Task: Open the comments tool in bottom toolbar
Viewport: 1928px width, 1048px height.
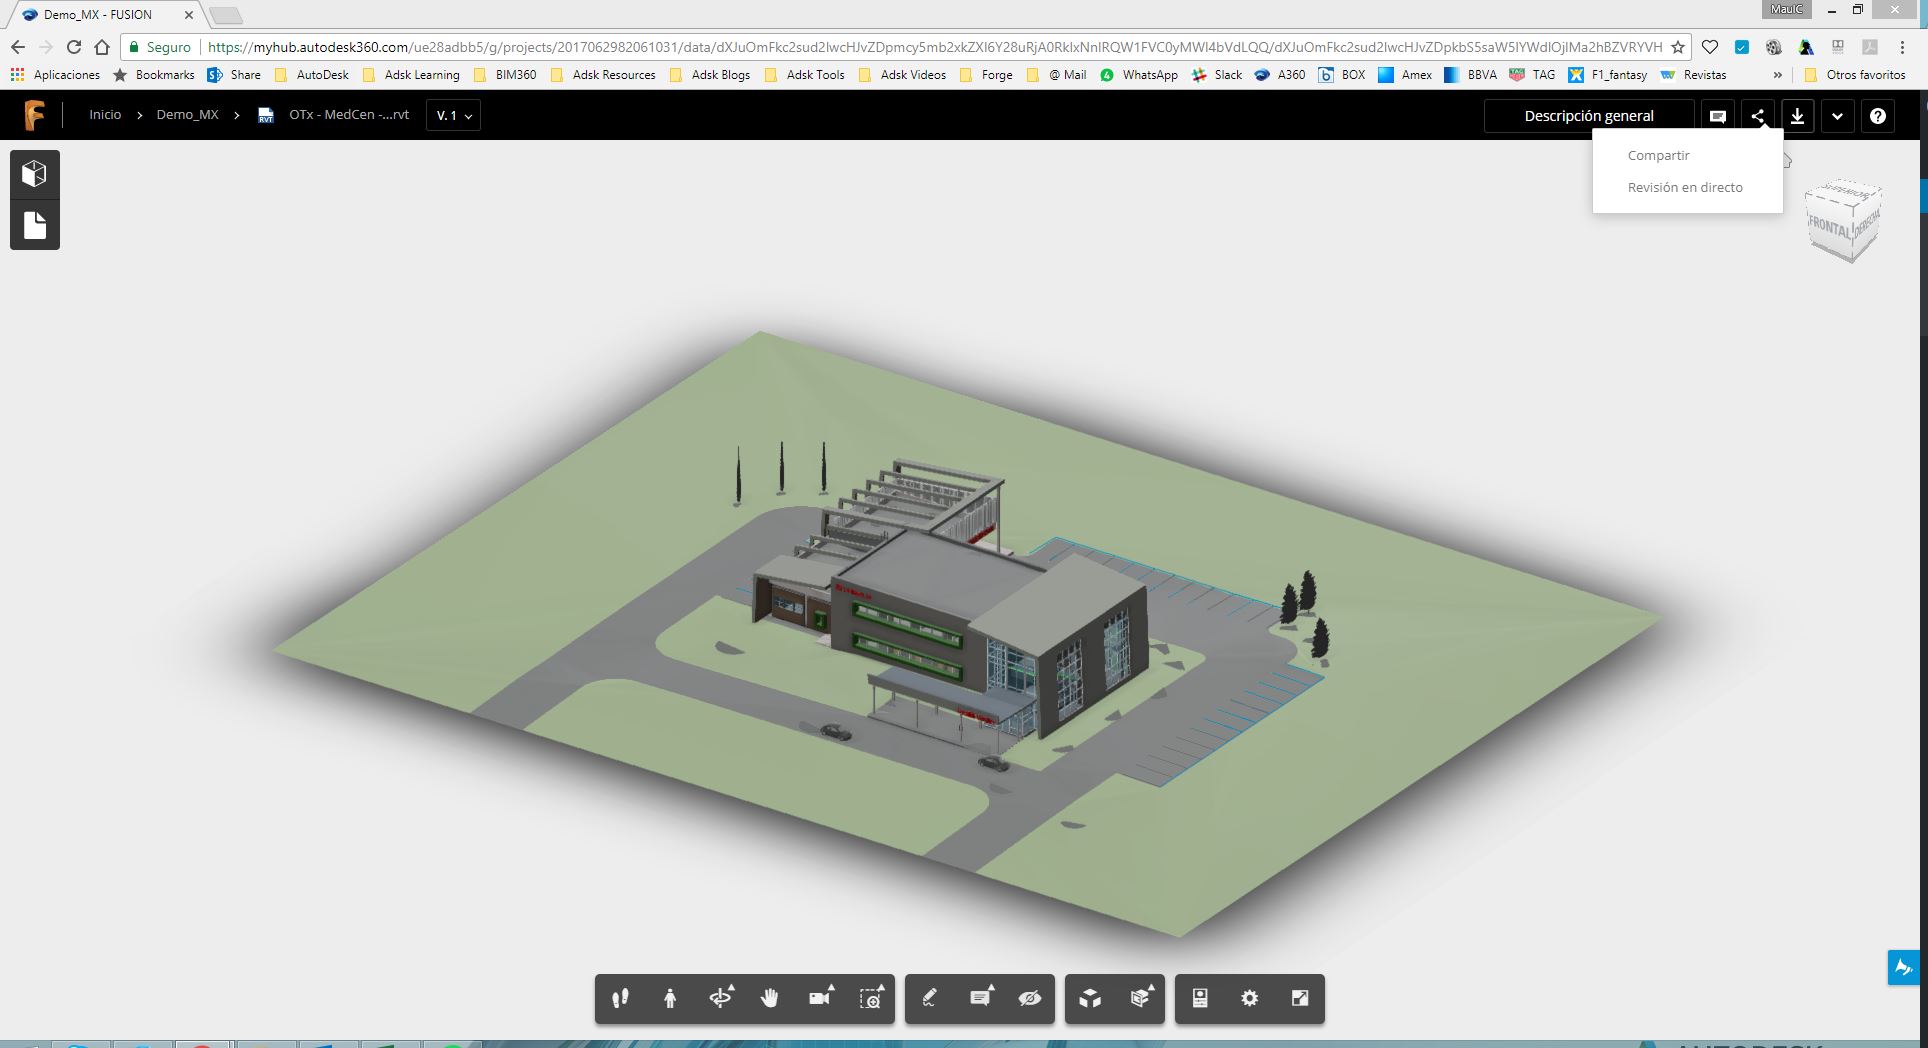Action: [x=980, y=999]
